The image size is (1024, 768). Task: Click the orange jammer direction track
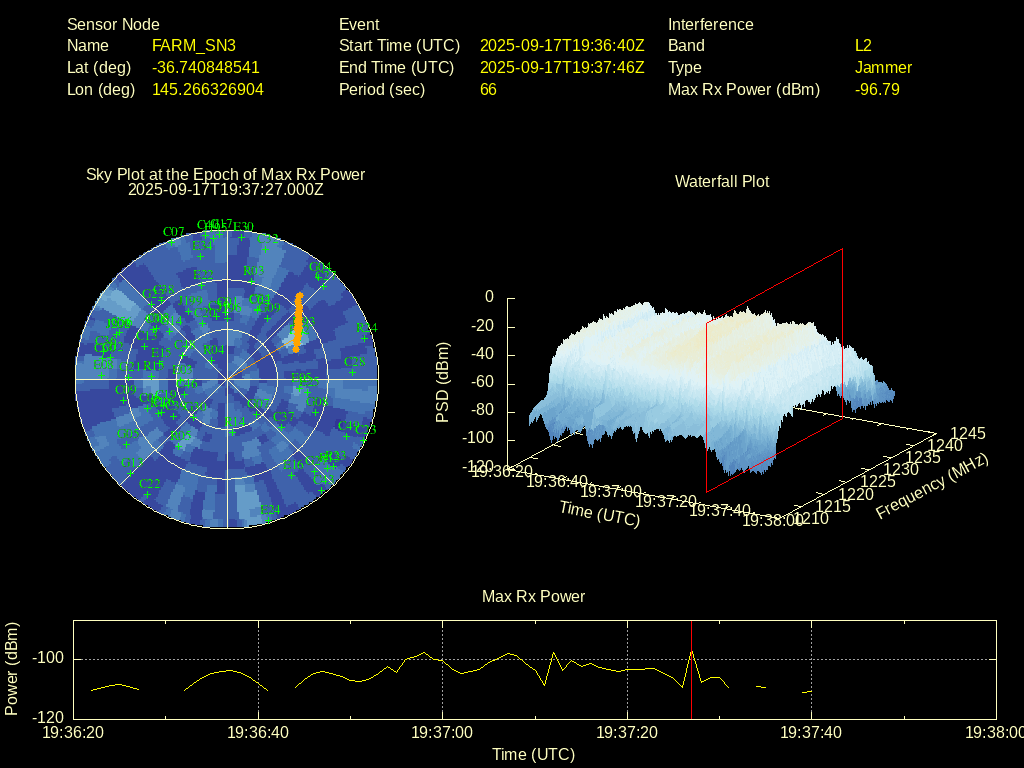[297, 320]
